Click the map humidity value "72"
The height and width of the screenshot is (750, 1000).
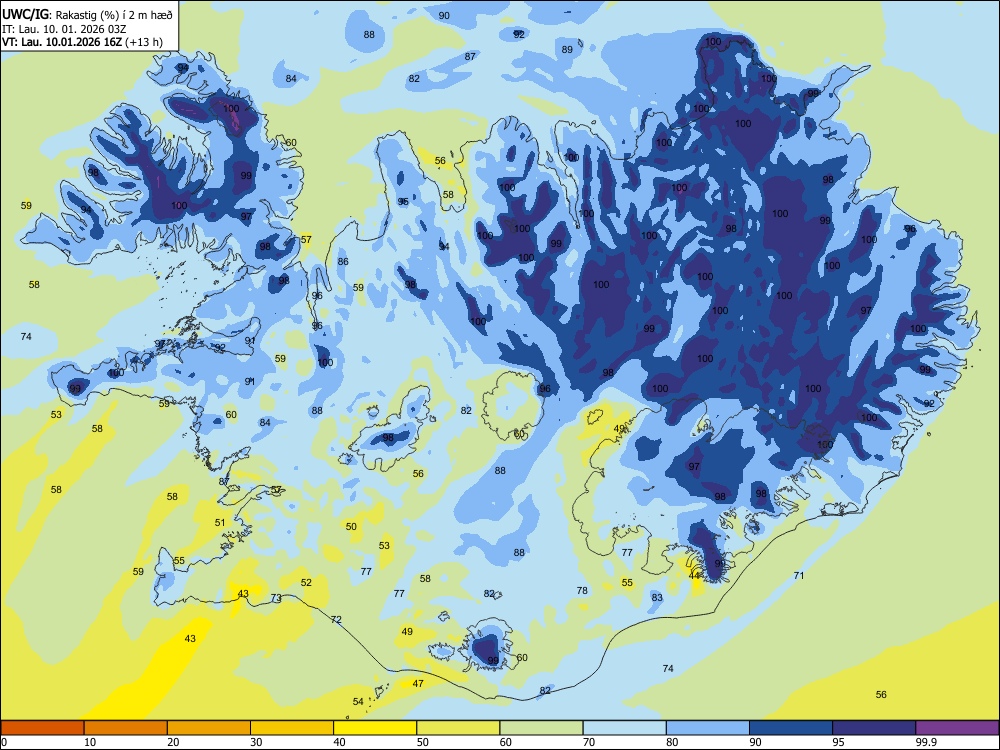pyautogui.click(x=336, y=620)
